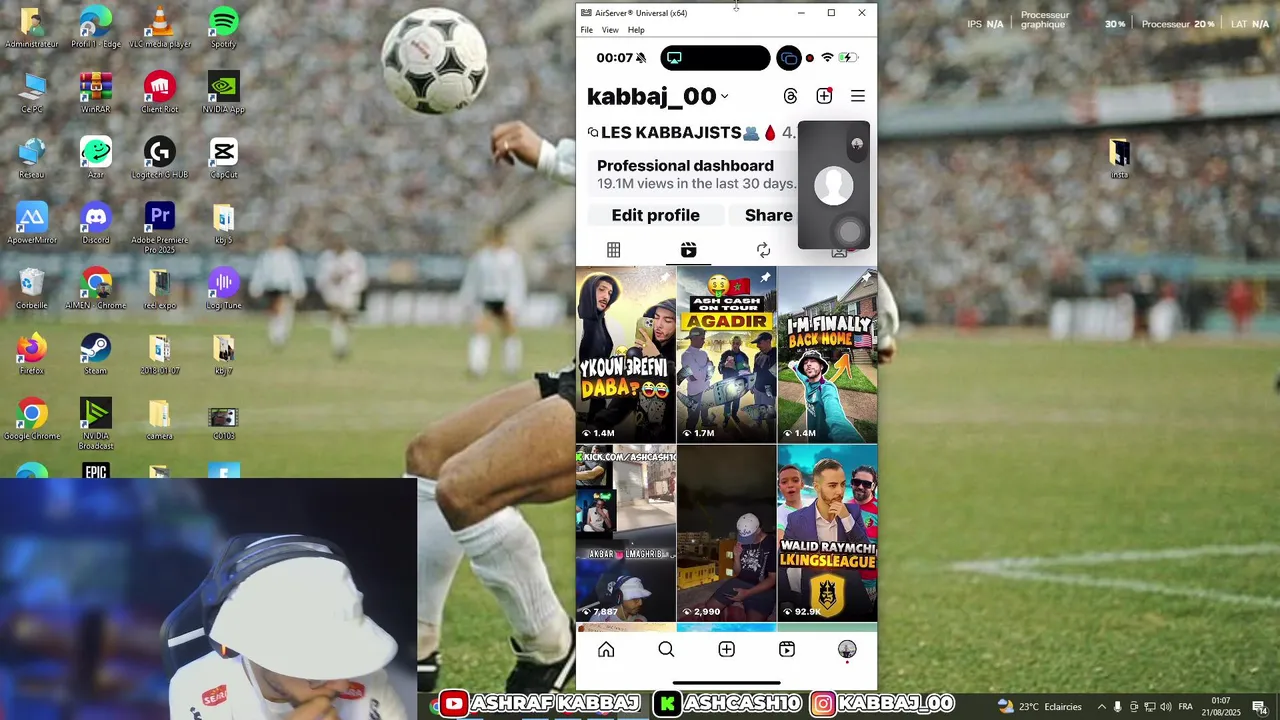1280x720 pixels.
Task: Open Spotify desktop shortcut
Action: point(224,28)
